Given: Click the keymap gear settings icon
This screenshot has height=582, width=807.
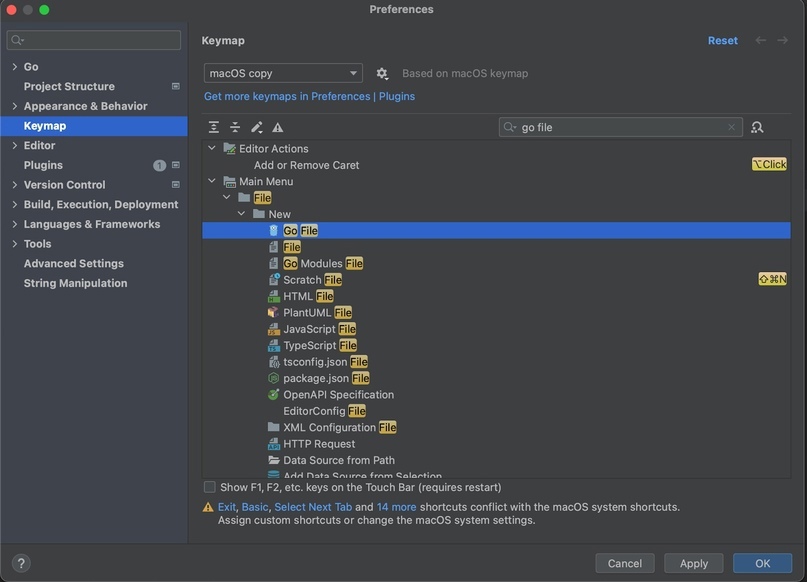Looking at the screenshot, I should coord(382,73).
